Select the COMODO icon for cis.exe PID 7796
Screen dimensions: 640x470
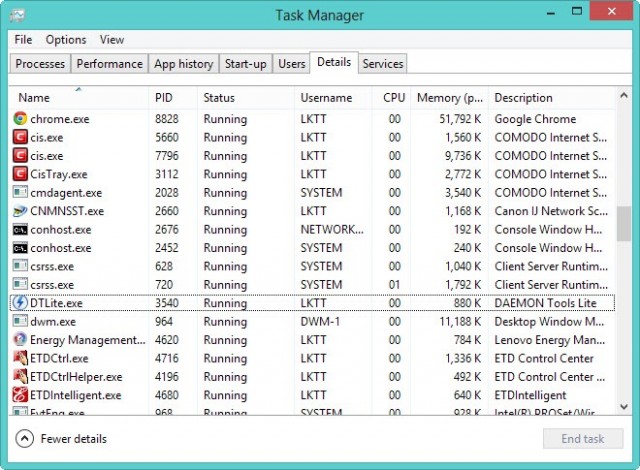20,155
